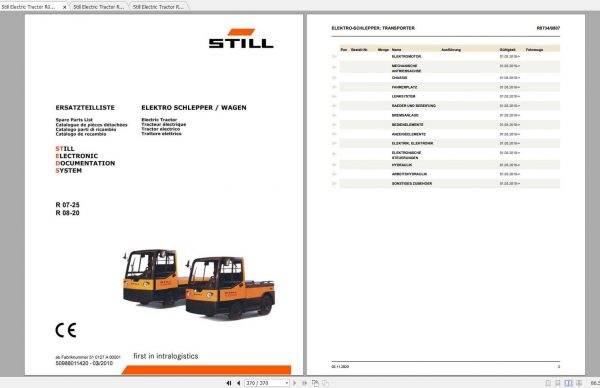This screenshot has height=388, width=600.
Task: Click the arrow icon beside RAEDER UND BEREIFUNG
Action: tap(334, 106)
